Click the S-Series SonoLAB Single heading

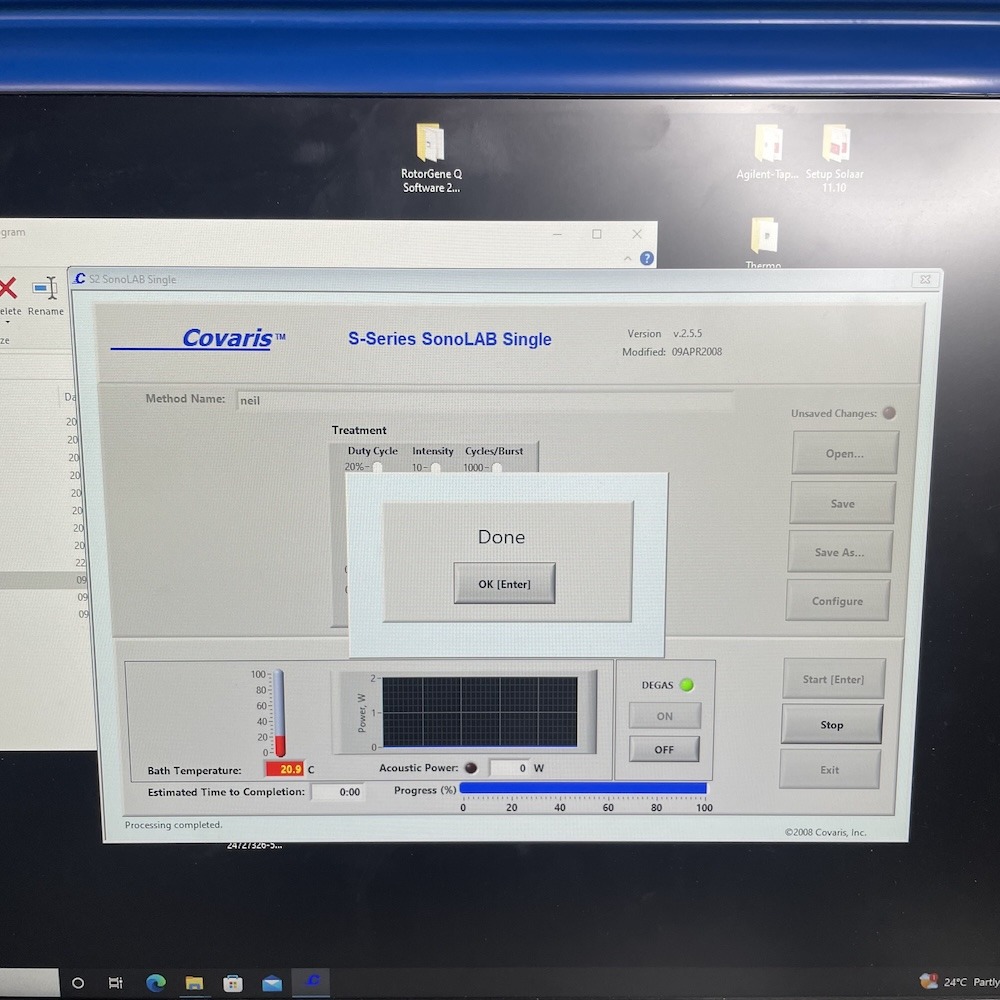[450, 339]
